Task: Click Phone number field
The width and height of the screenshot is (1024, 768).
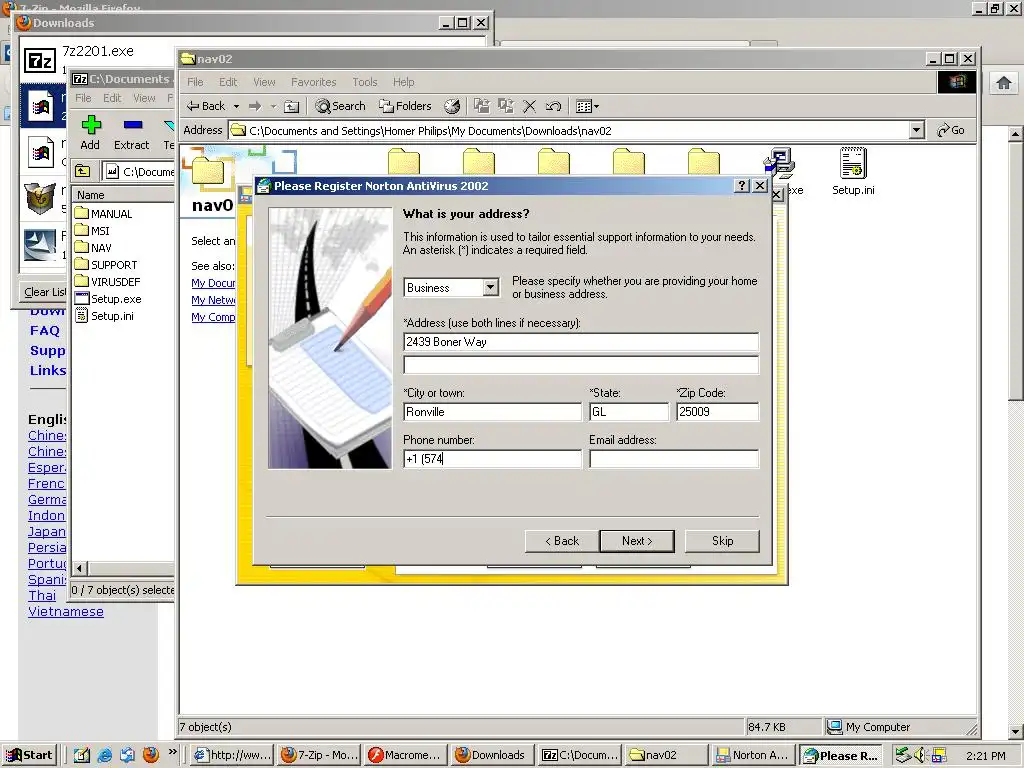Action: (492, 458)
